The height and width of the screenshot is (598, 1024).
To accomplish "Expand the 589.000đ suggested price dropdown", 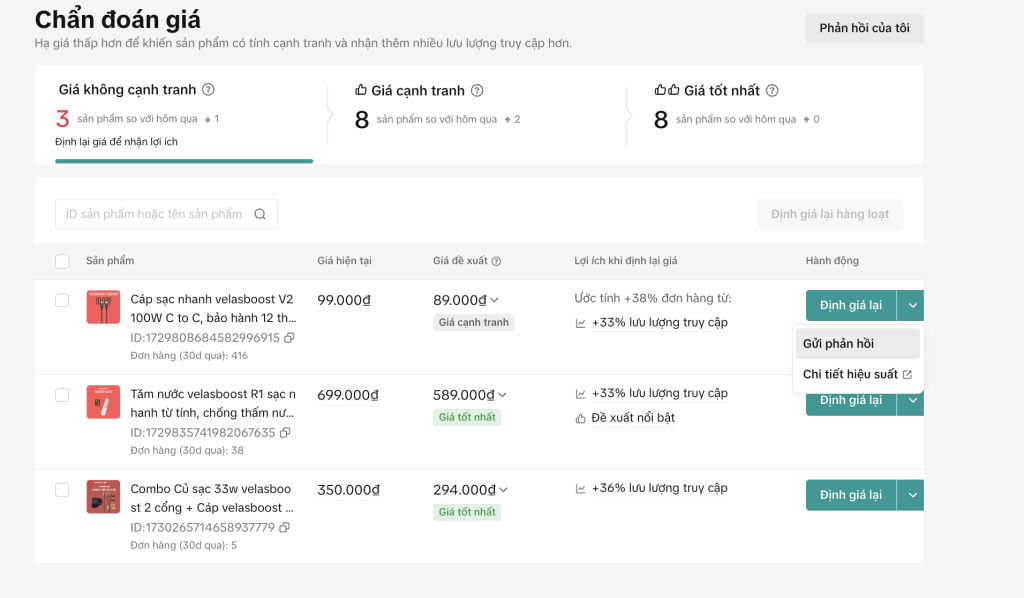I will [x=503, y=395].
